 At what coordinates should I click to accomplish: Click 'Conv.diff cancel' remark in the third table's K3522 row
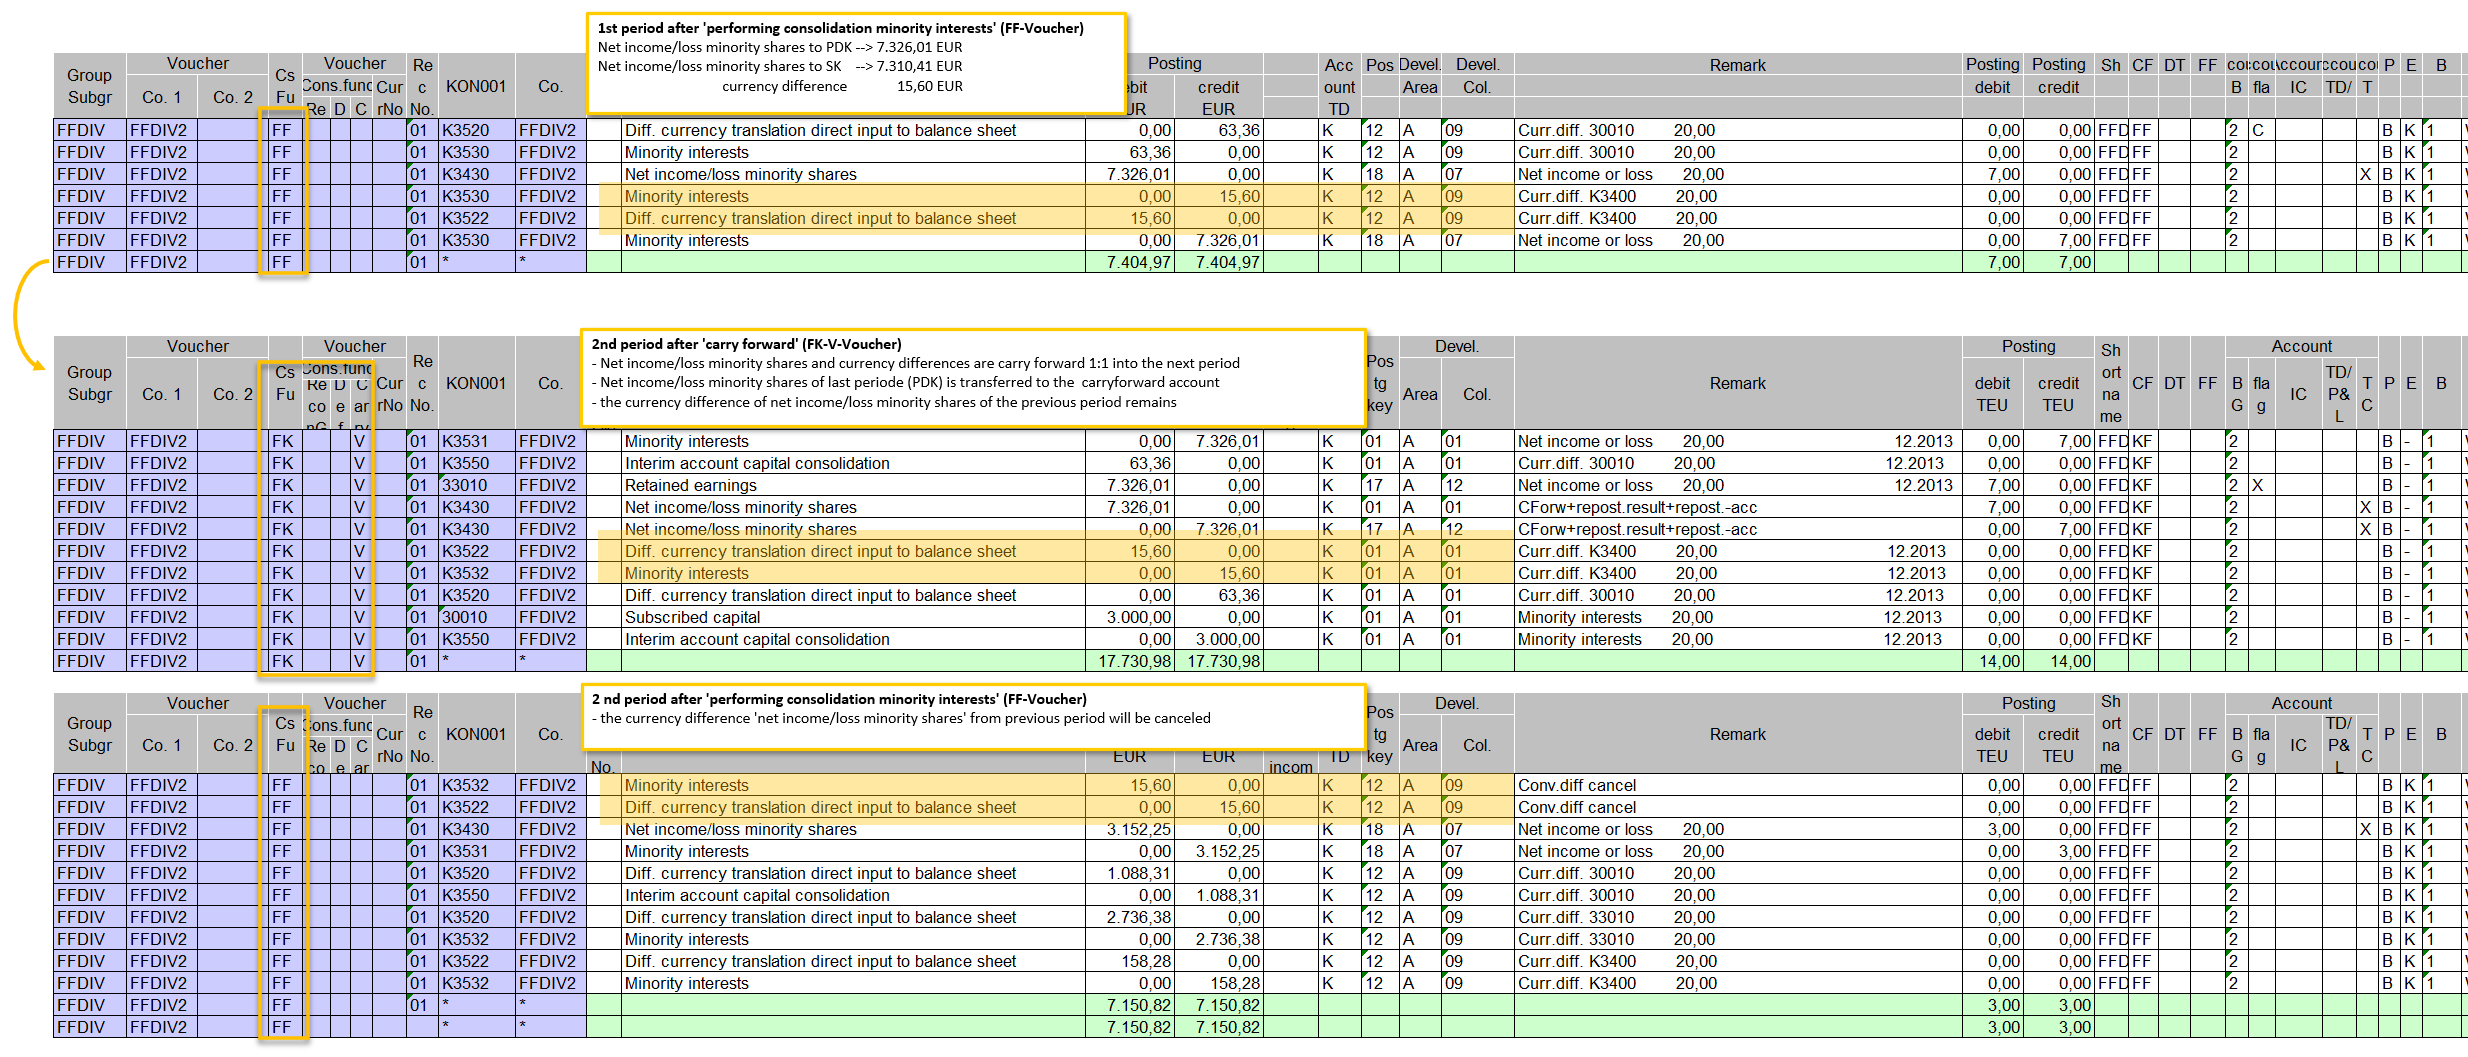[1737, 807]
